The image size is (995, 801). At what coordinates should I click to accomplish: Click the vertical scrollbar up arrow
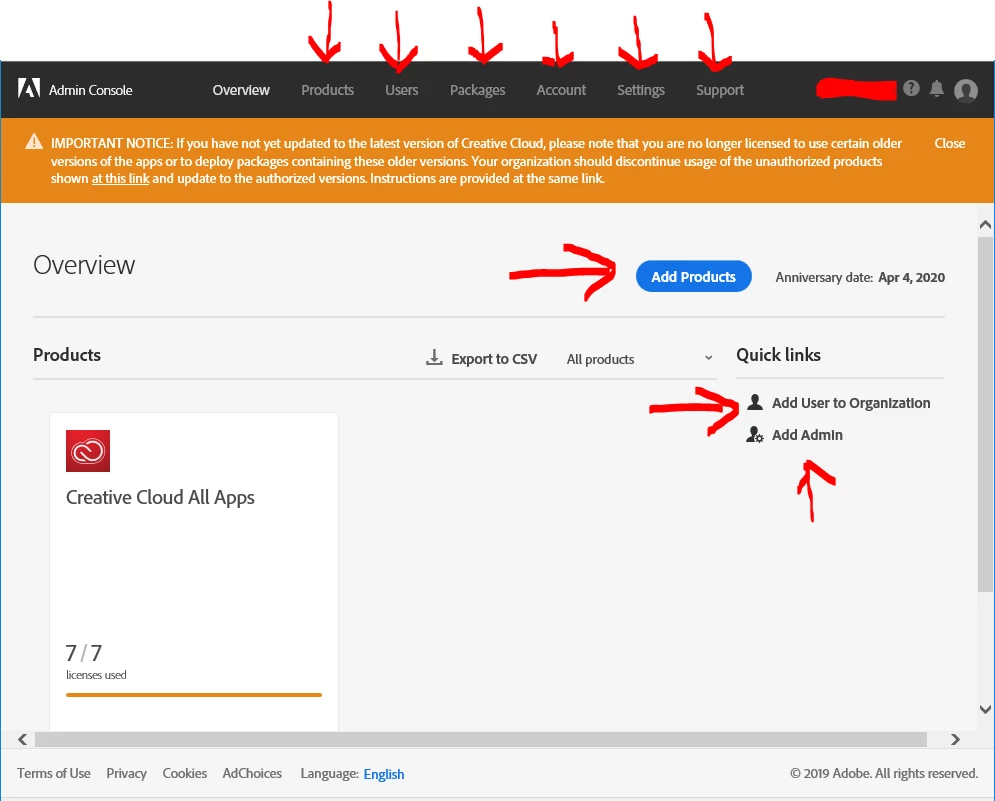point(985,225)
